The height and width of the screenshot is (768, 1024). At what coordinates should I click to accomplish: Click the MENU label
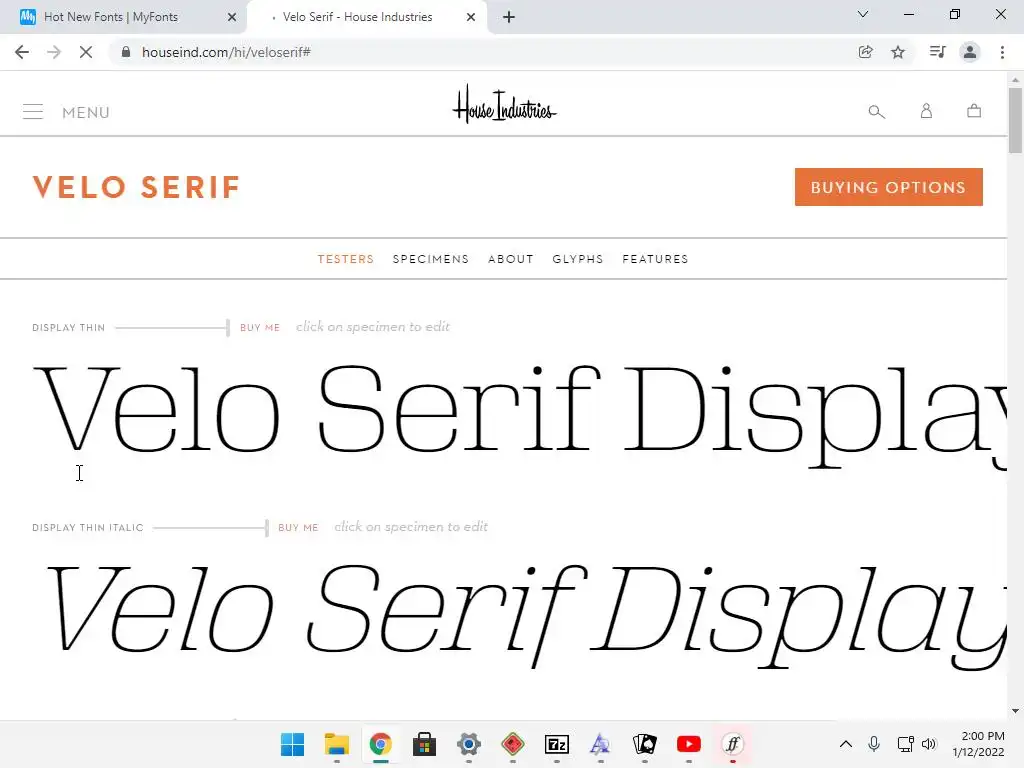86,112
